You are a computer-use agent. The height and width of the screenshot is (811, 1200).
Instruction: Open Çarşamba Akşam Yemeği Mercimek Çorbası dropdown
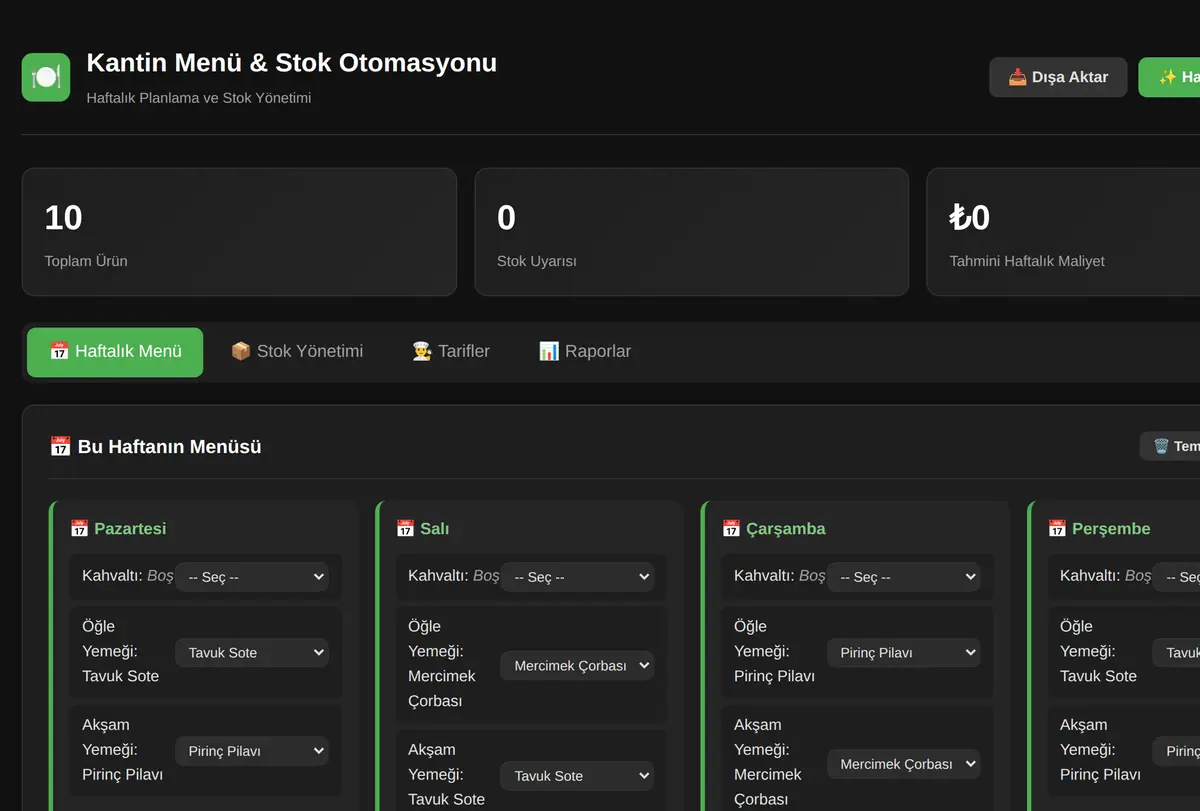903,764
